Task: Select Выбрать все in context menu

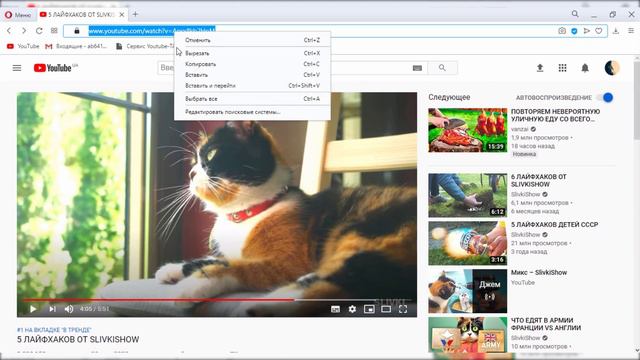Action: tap(252, 99)
